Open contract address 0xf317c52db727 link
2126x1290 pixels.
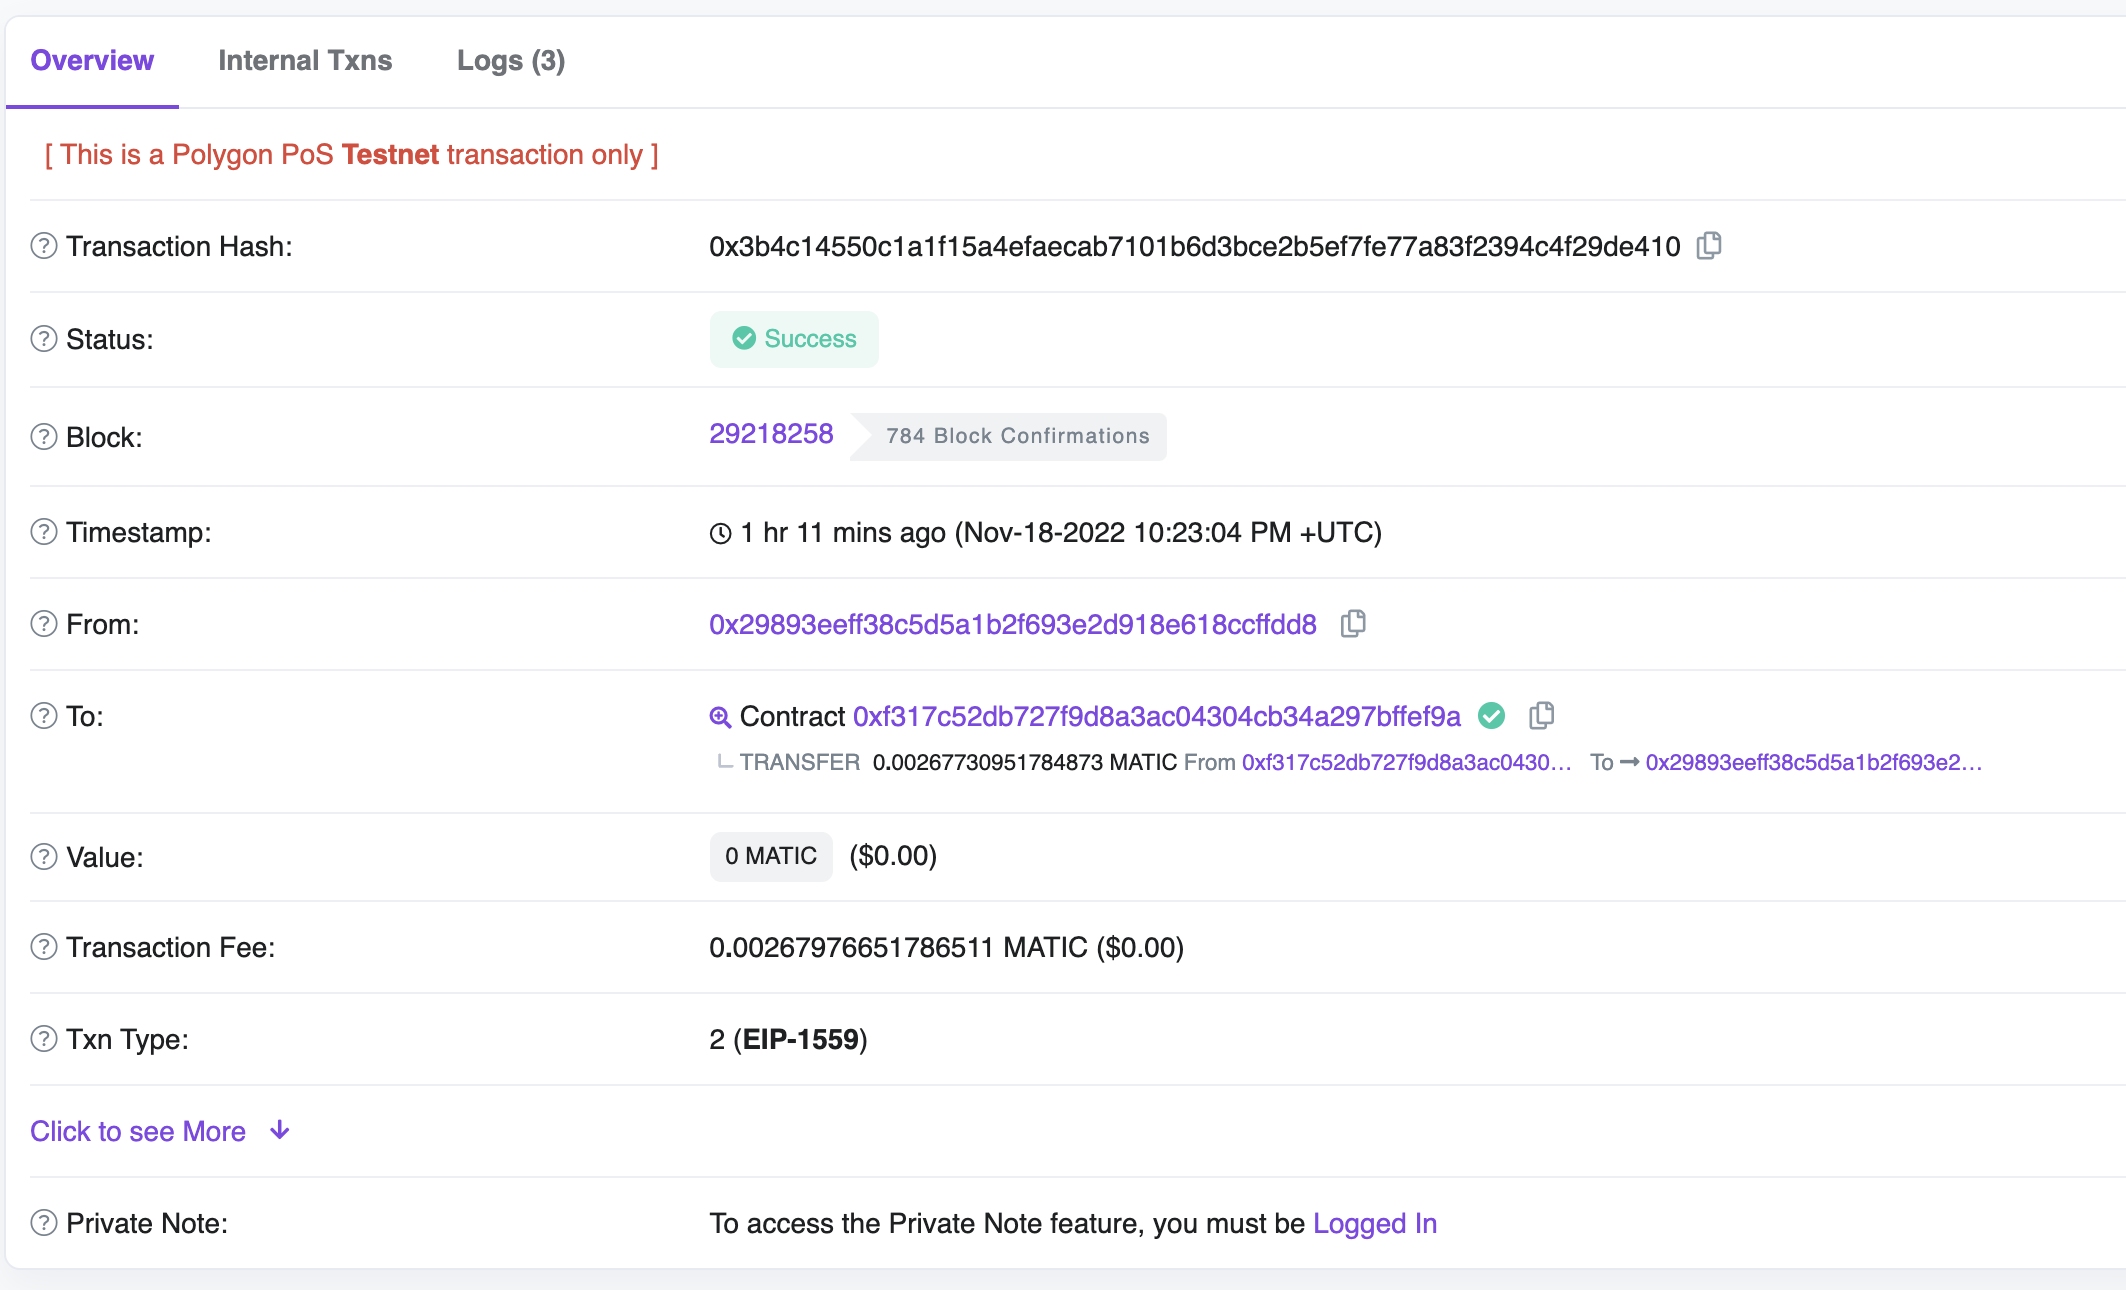coord(1156,716)
